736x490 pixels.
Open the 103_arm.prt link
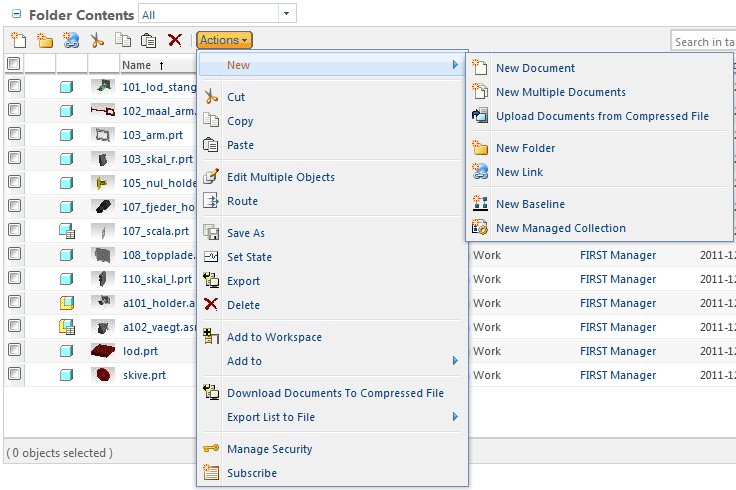153,135
